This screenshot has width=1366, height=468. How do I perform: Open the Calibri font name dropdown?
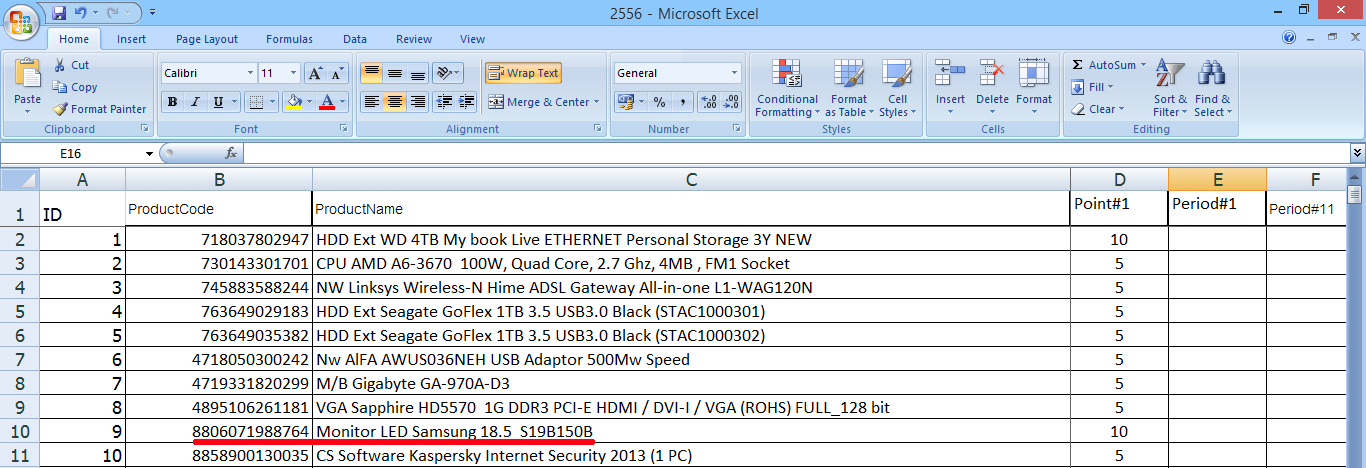pos(249,73)
